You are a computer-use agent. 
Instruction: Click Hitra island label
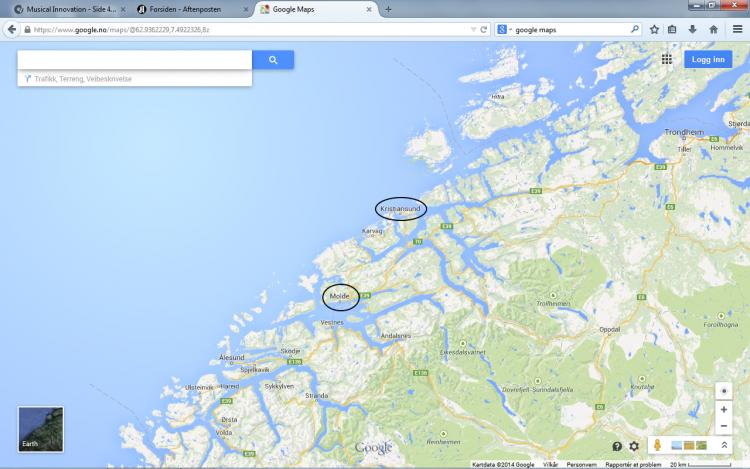[498, 97]
